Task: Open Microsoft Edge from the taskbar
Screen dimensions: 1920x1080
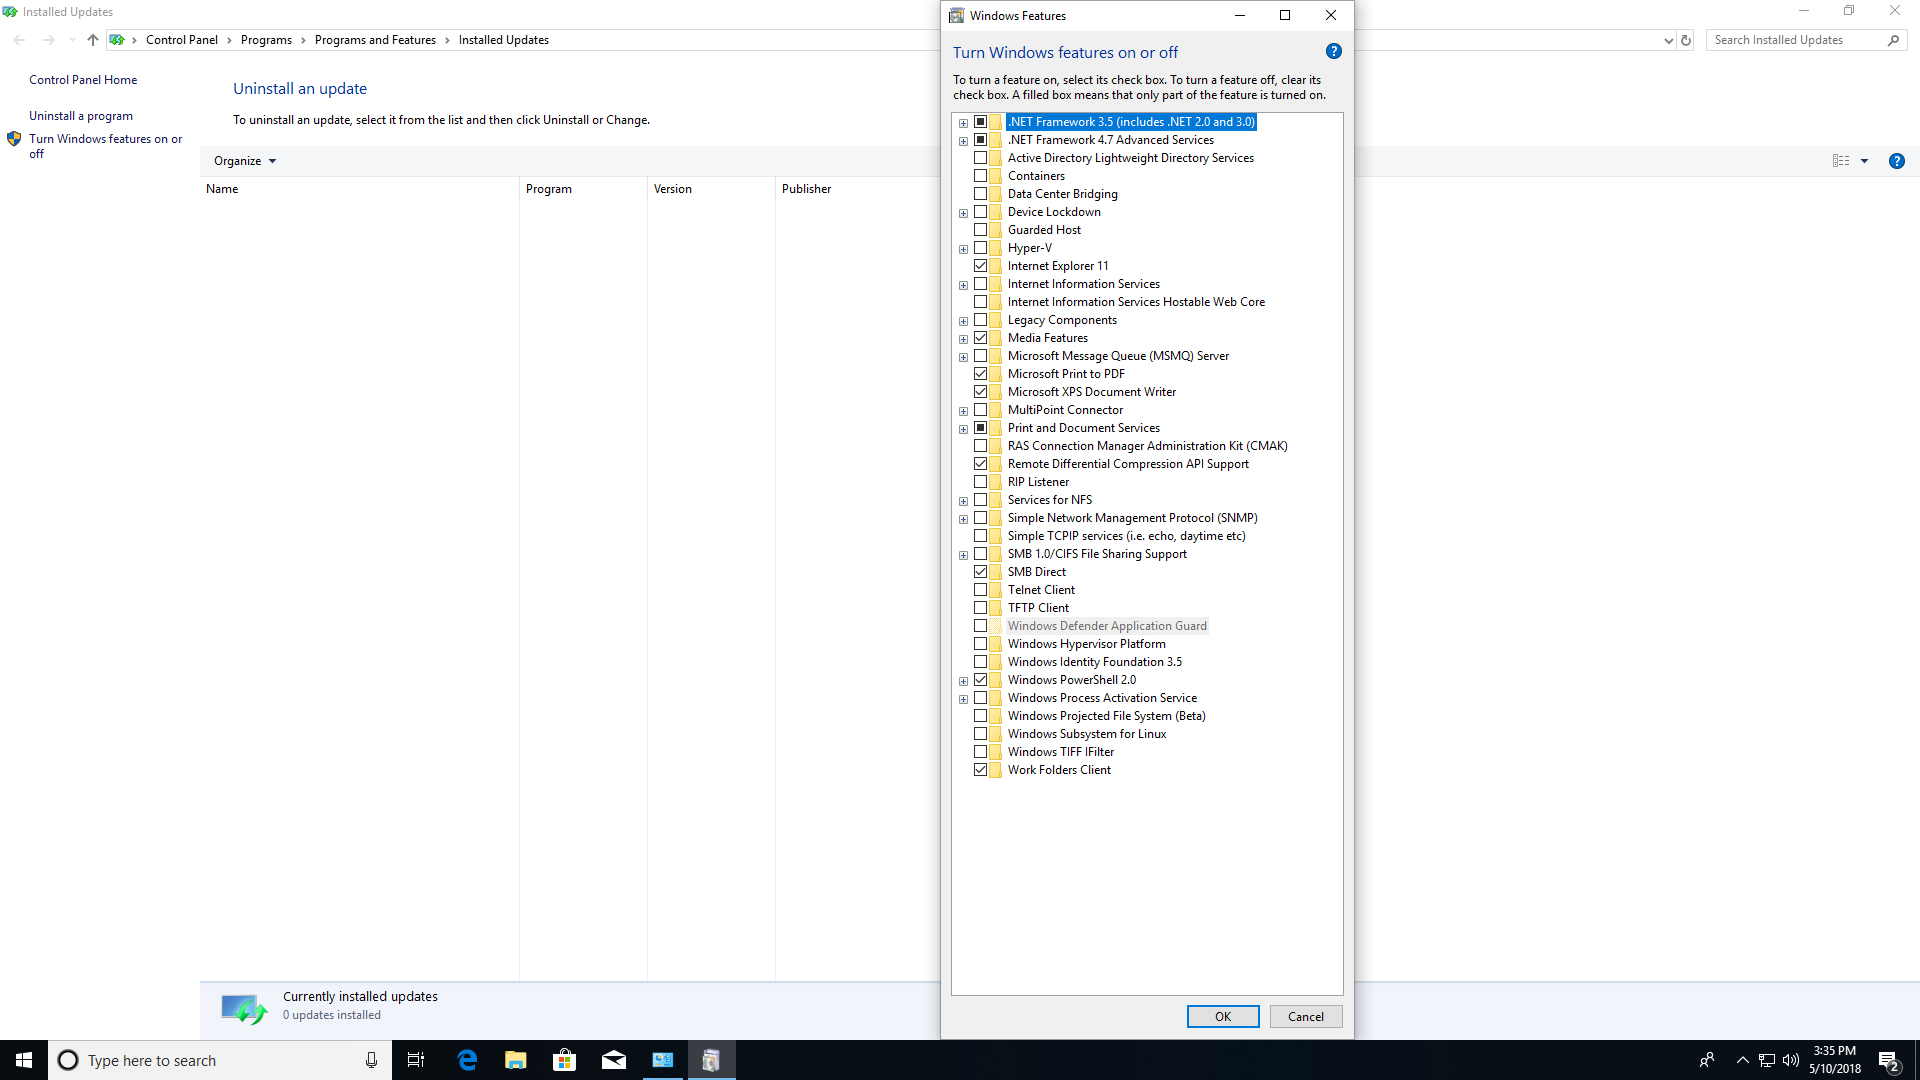Action: point(467,1060)
